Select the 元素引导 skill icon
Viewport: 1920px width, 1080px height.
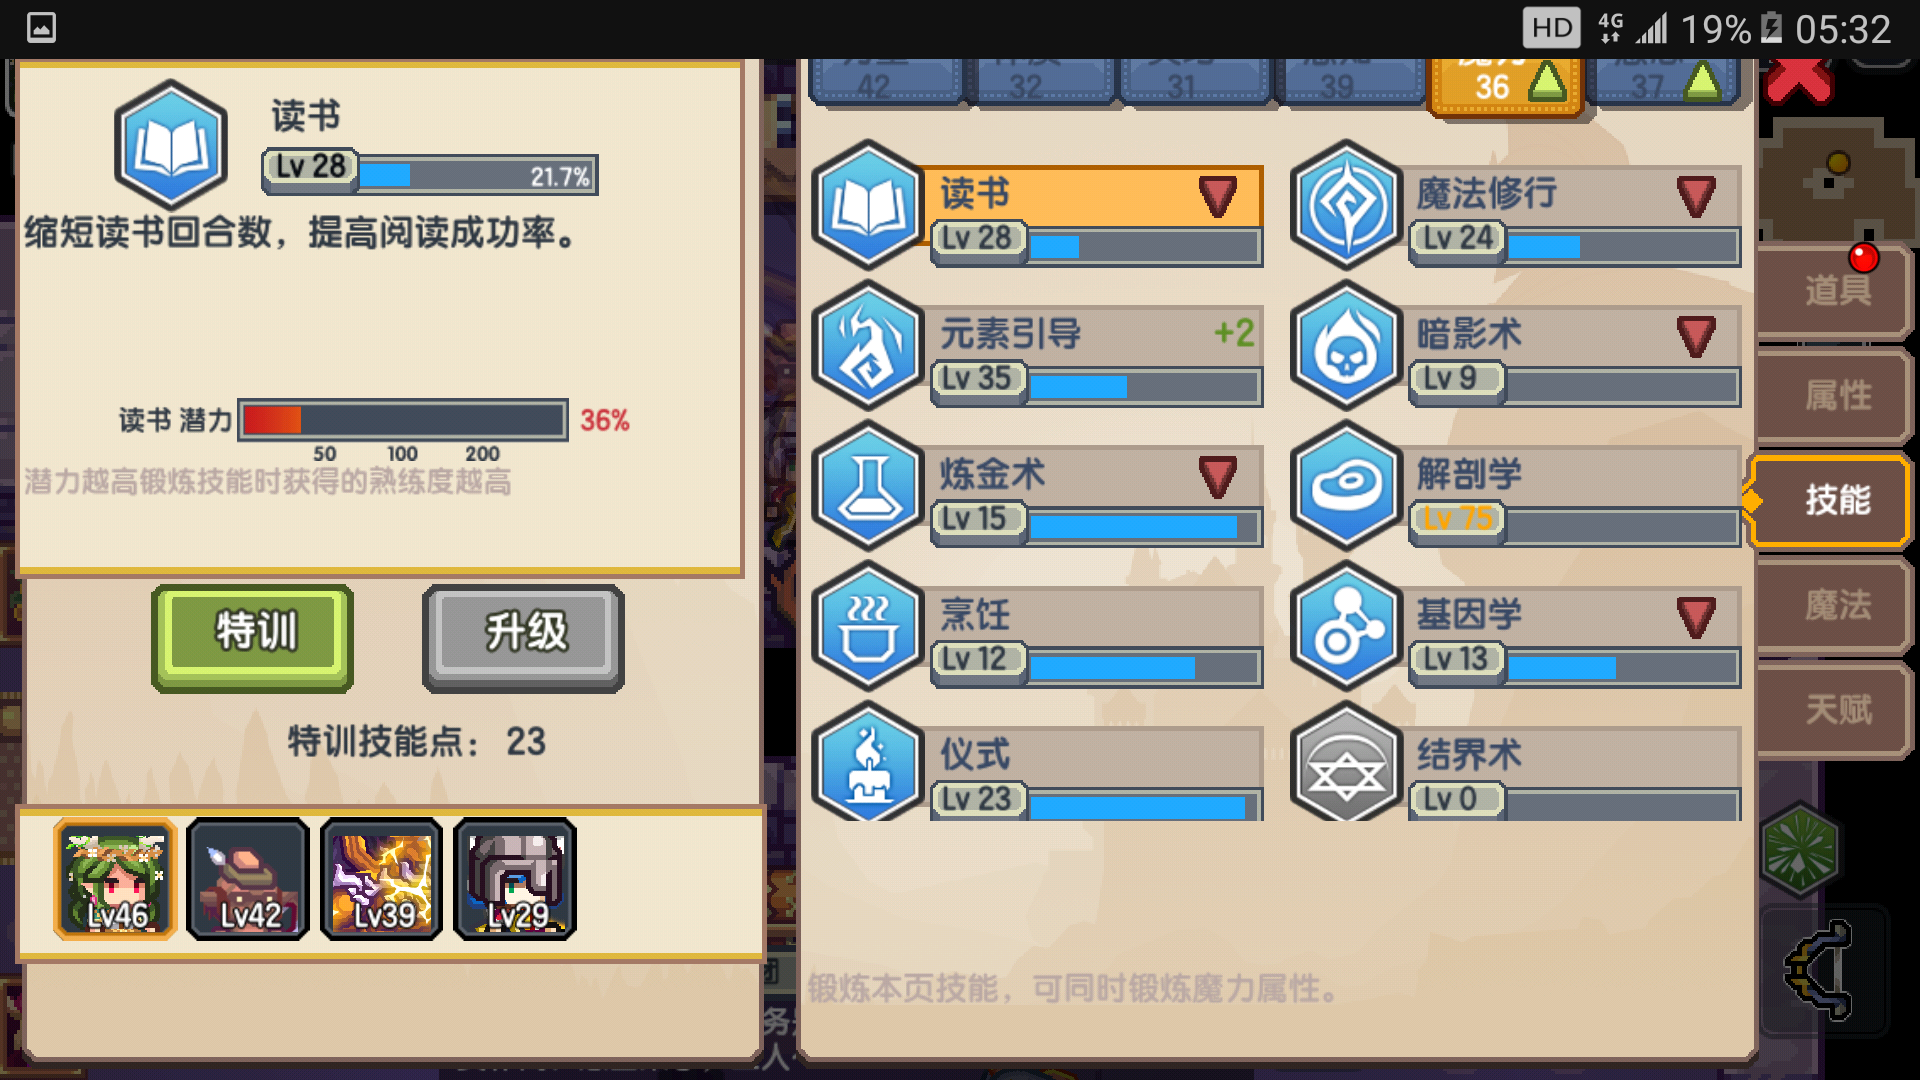coord(868,346)
